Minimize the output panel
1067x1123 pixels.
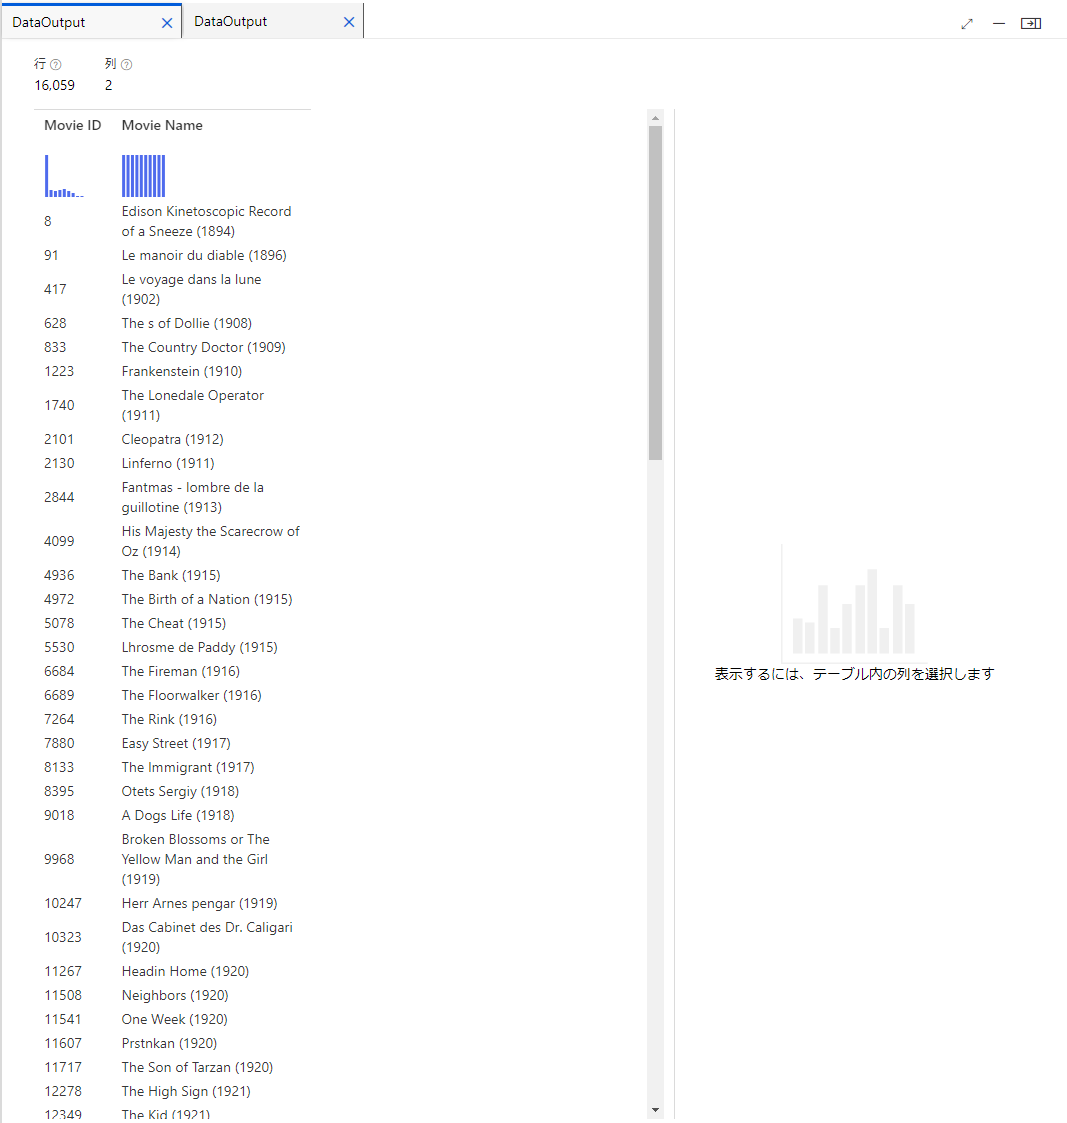[x=999, y=24]
